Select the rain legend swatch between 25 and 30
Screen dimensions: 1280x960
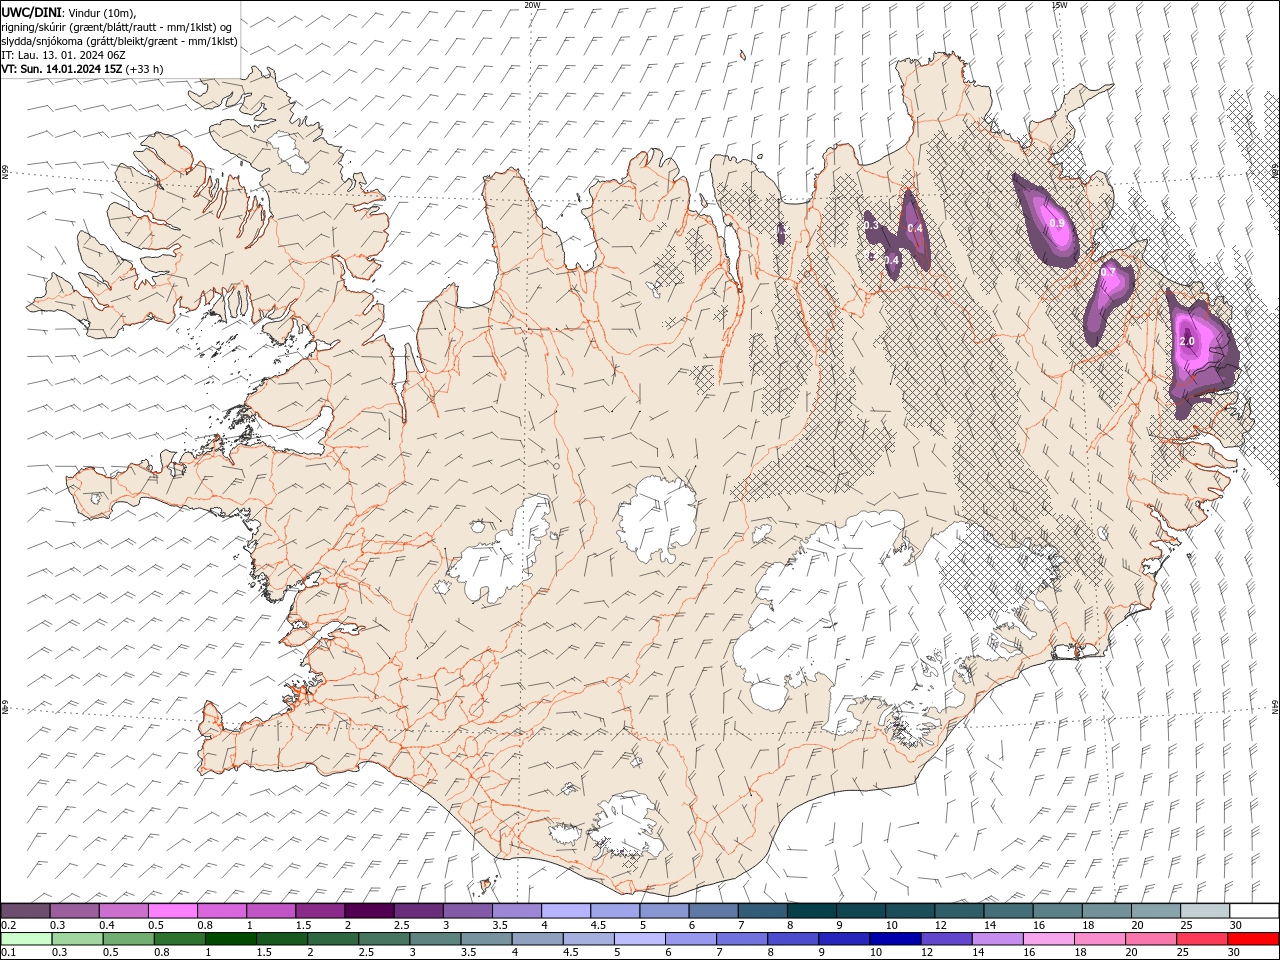(x=1204, y=939)
